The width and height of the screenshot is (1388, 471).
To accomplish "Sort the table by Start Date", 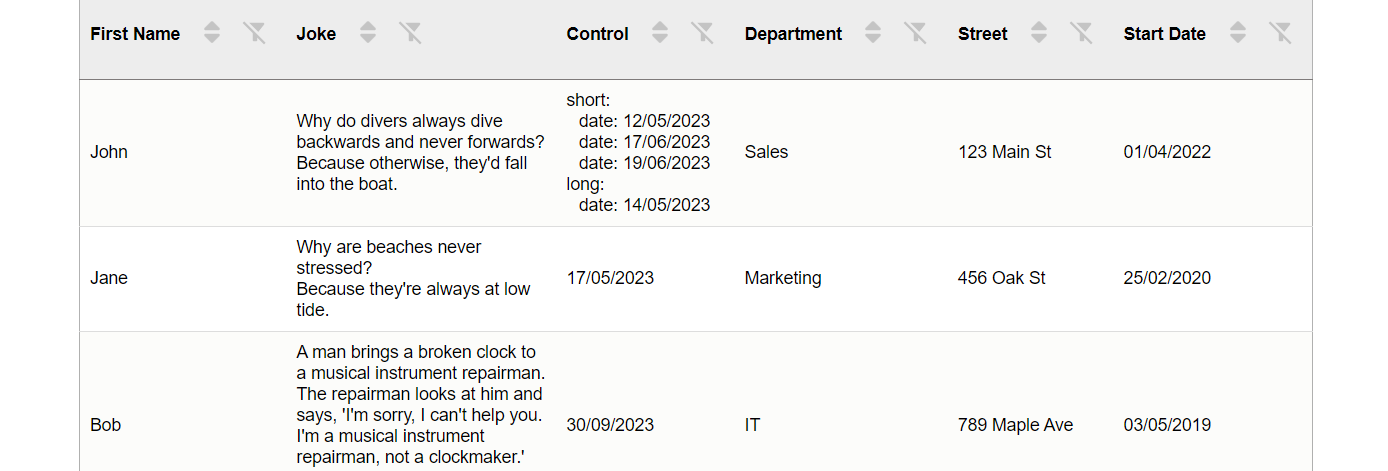I will 1238,33.
